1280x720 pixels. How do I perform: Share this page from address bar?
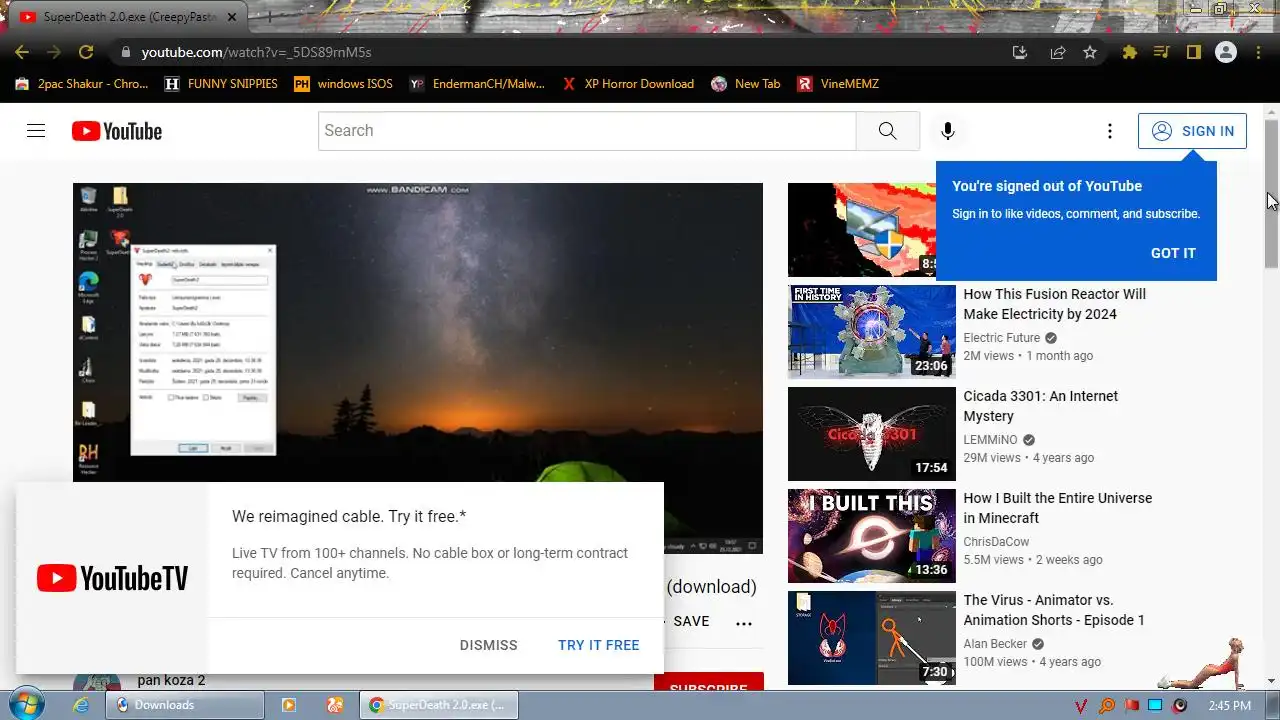pyautogui.click(x=1057, y=52)
